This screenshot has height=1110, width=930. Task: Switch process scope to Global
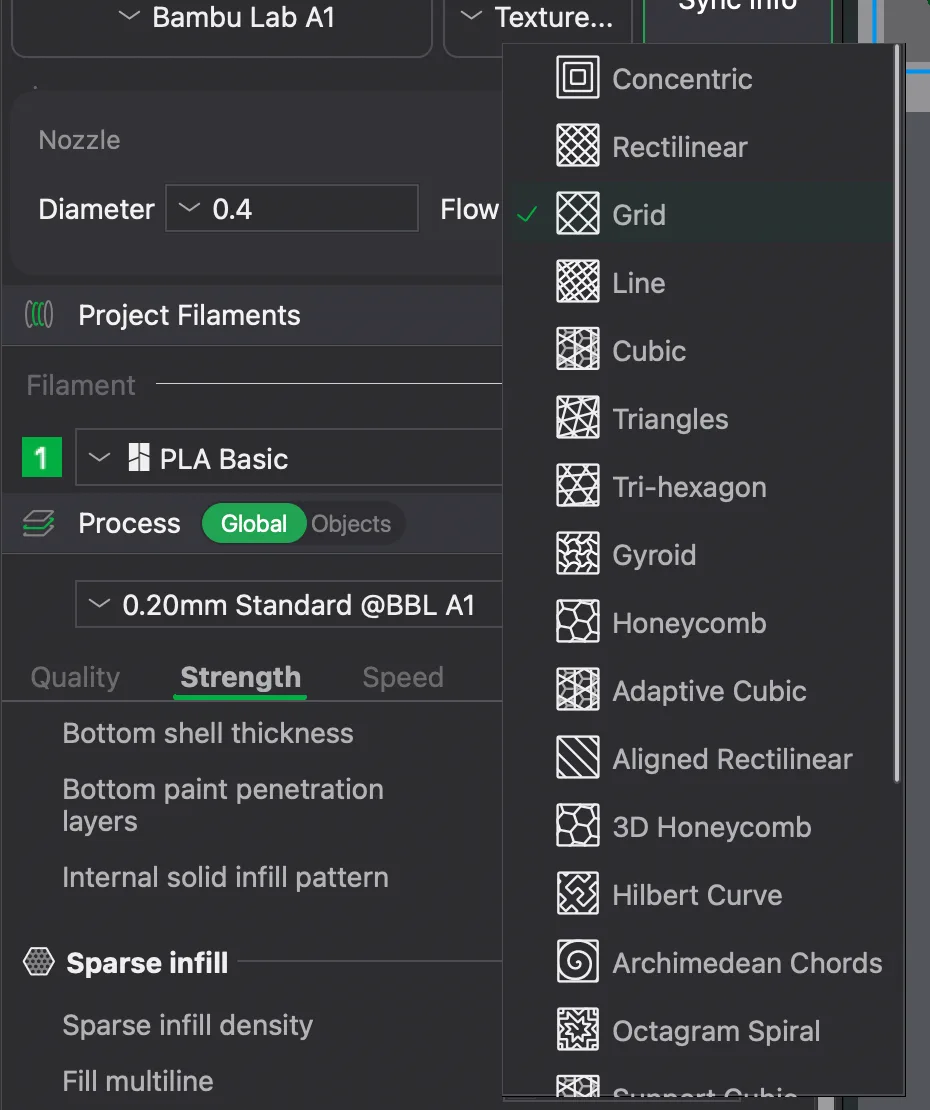click(x=253, y=523)
